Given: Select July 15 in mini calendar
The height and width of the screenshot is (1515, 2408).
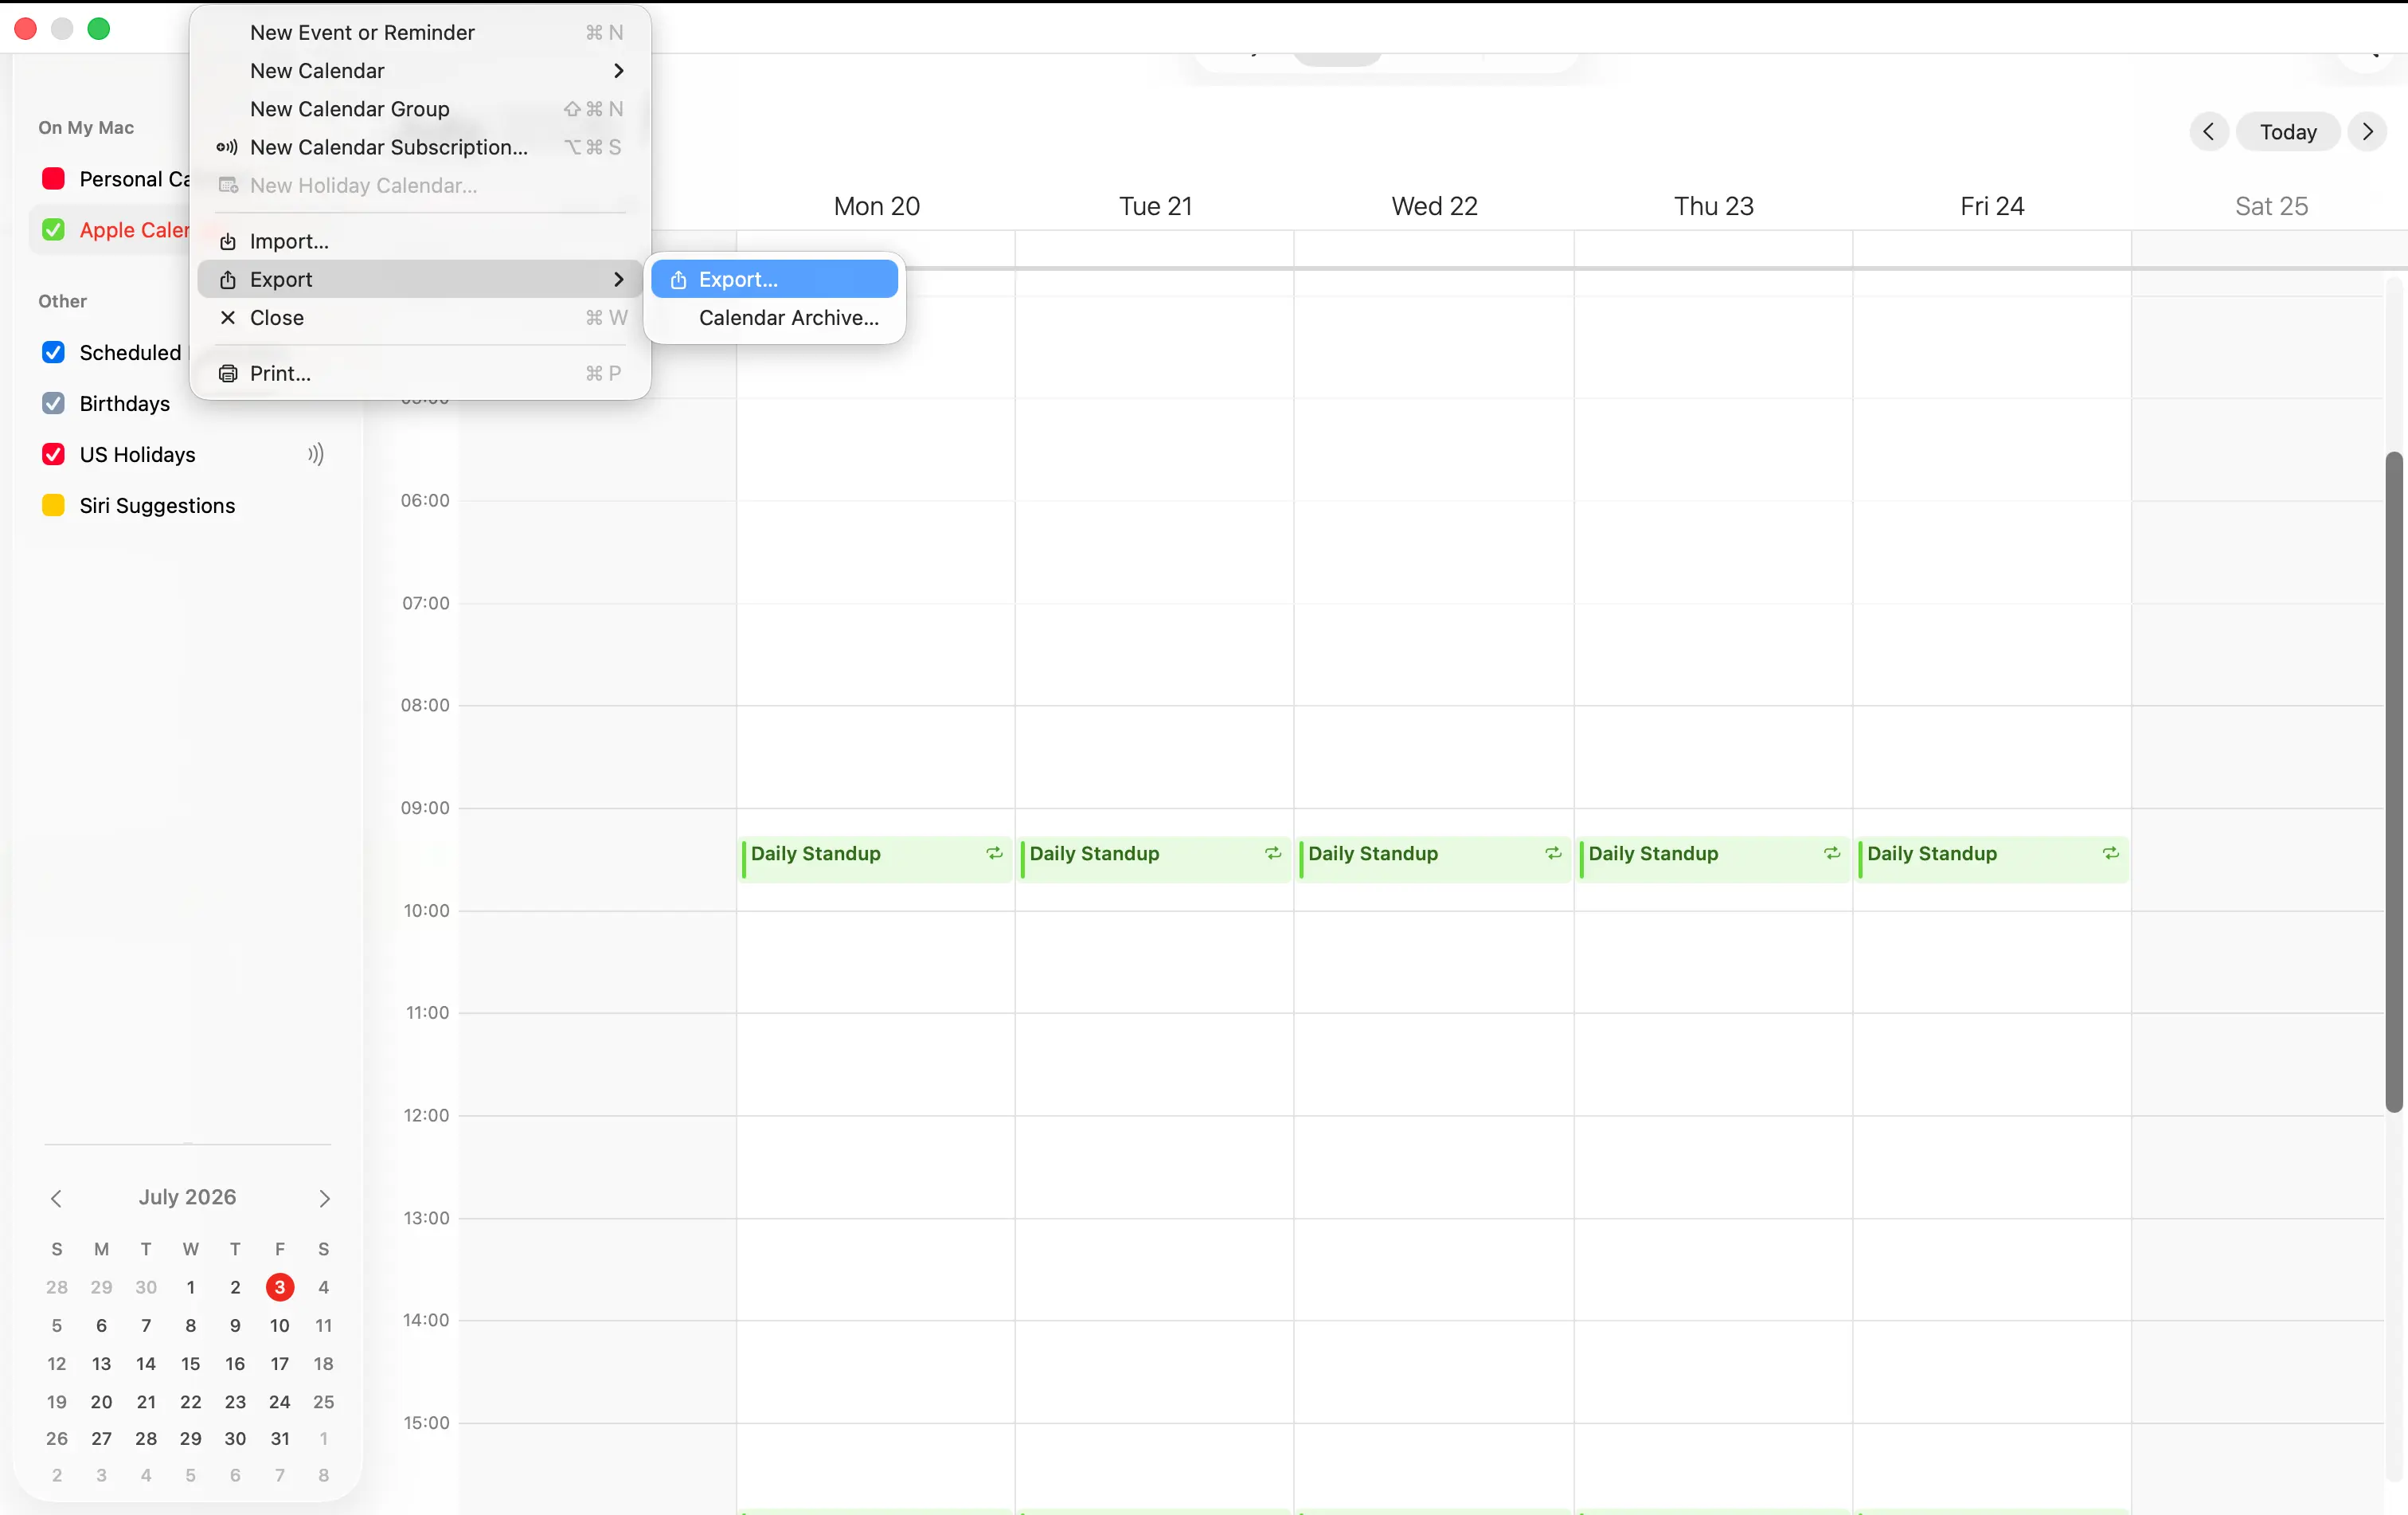Looking at the screenshot, I should [190, 1364].
